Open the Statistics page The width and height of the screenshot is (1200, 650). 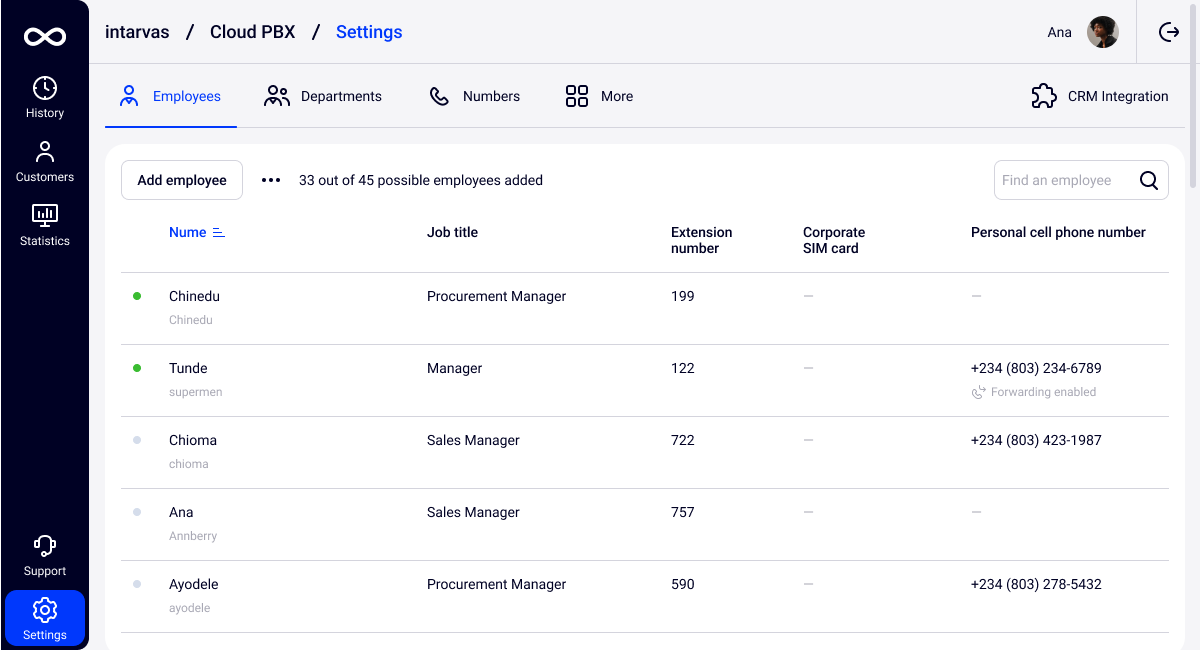[45, 225]
